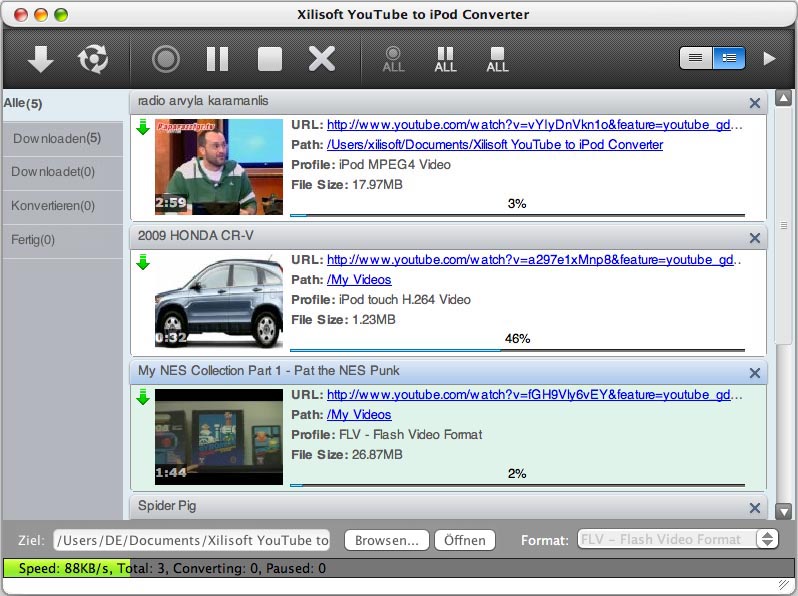Open the Xilisoft YouTube to iPod Converter path
The width and height of the screenshot is (798, 596).
495,145
